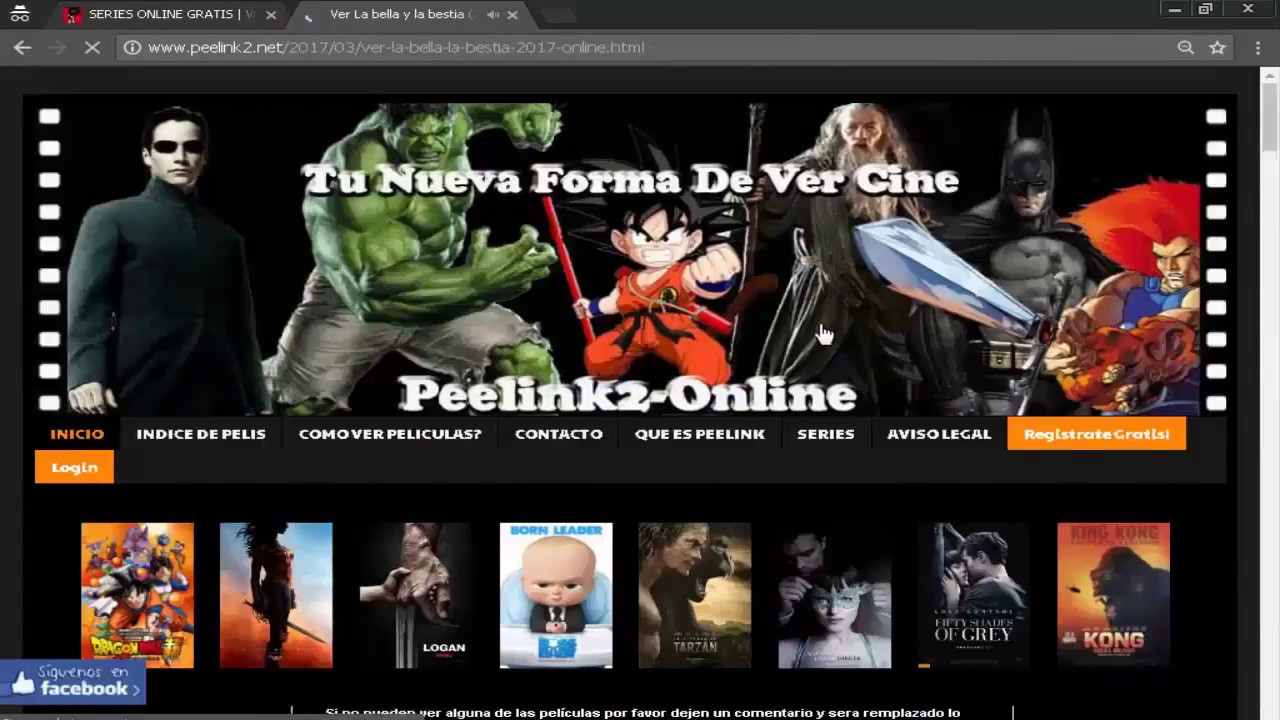This screenshot has width=1280, height=720.
Task: Bookmark this page with the star icon
Action: click(1217, 47)
